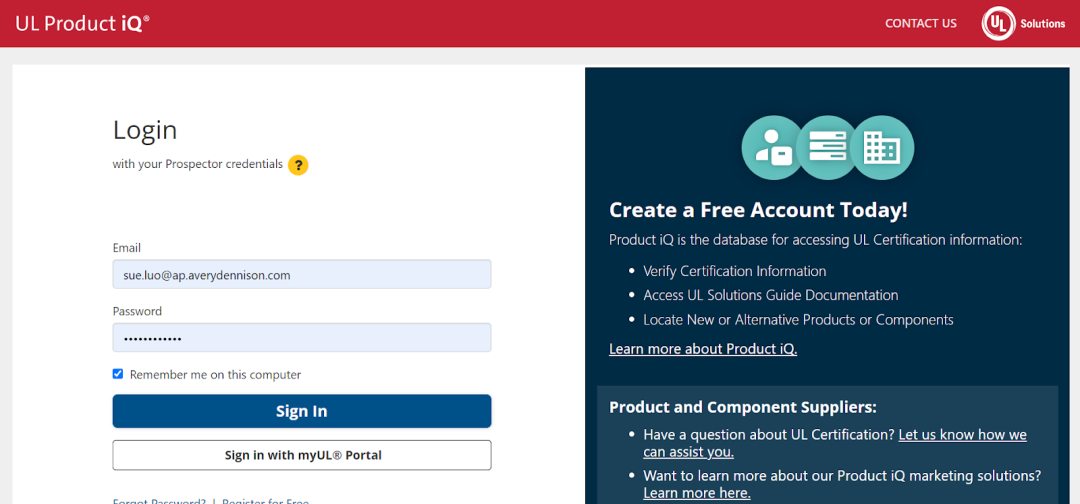Viewport: 1080px width, 504px height.
Task: Open Learn more about Product iQ link
Action: pyautogui.click(x=703, y=349)
